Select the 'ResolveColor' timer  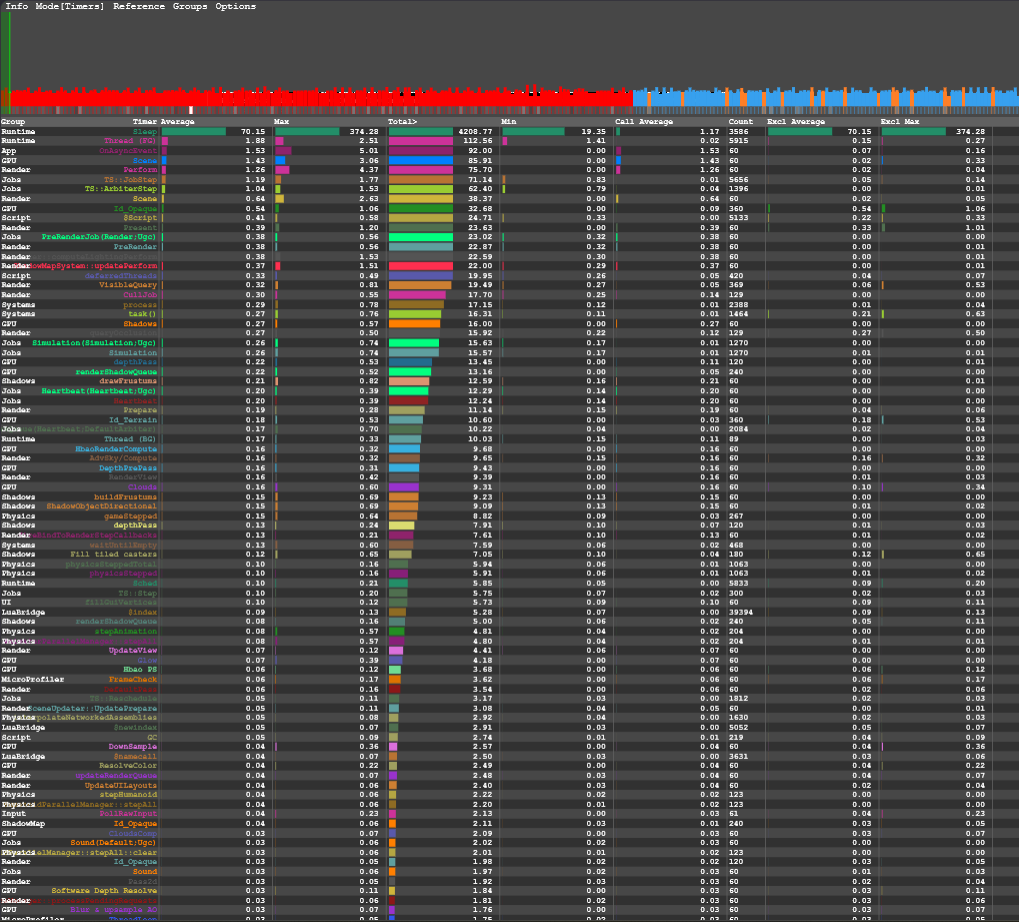tap(128, 766)
